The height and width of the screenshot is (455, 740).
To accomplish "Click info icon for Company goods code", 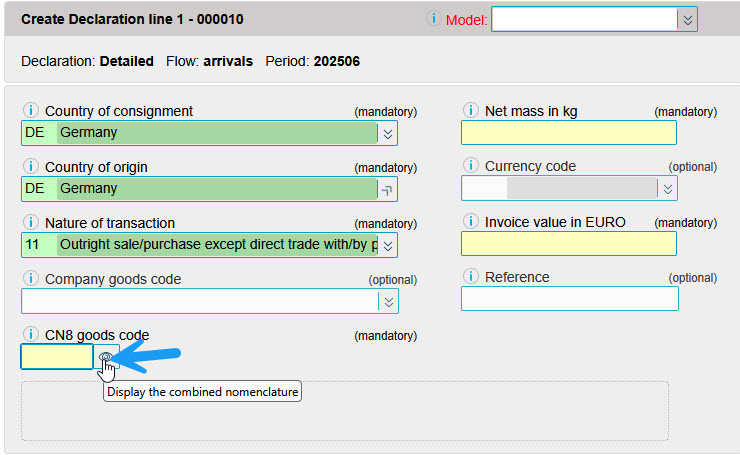I will point(30,279).
